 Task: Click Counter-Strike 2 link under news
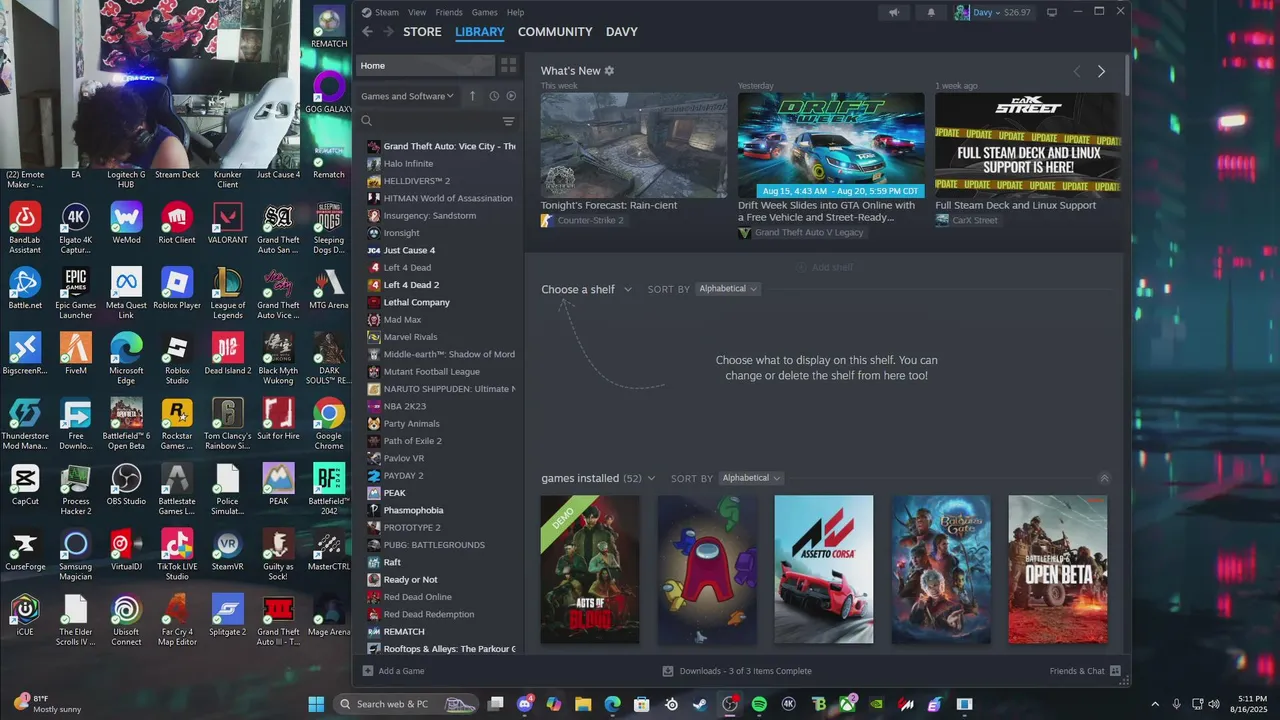(x=590, y=220)
